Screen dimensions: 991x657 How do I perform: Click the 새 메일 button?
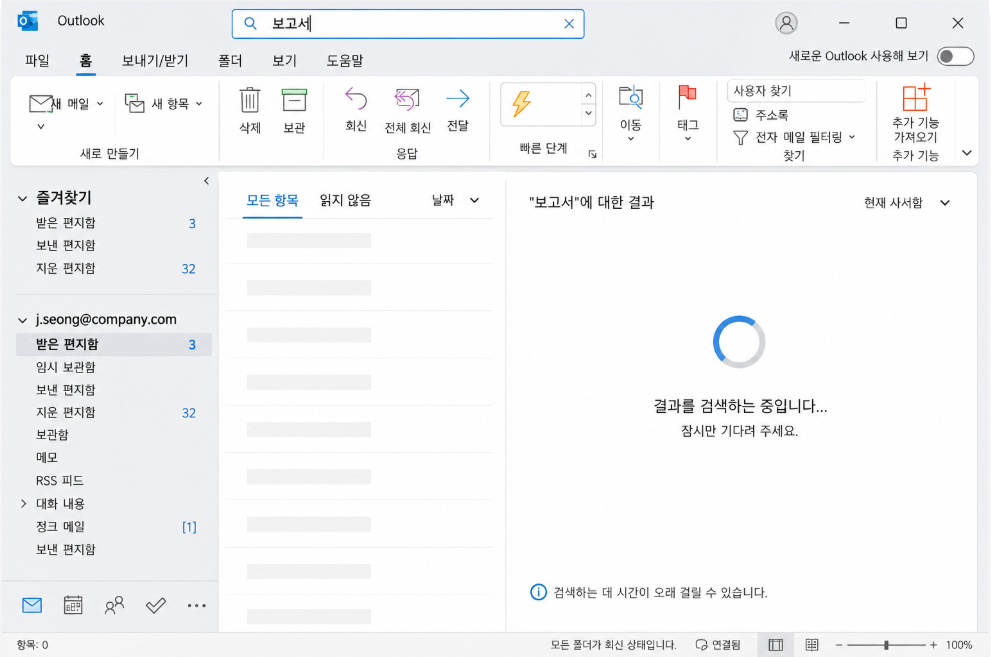66,104
